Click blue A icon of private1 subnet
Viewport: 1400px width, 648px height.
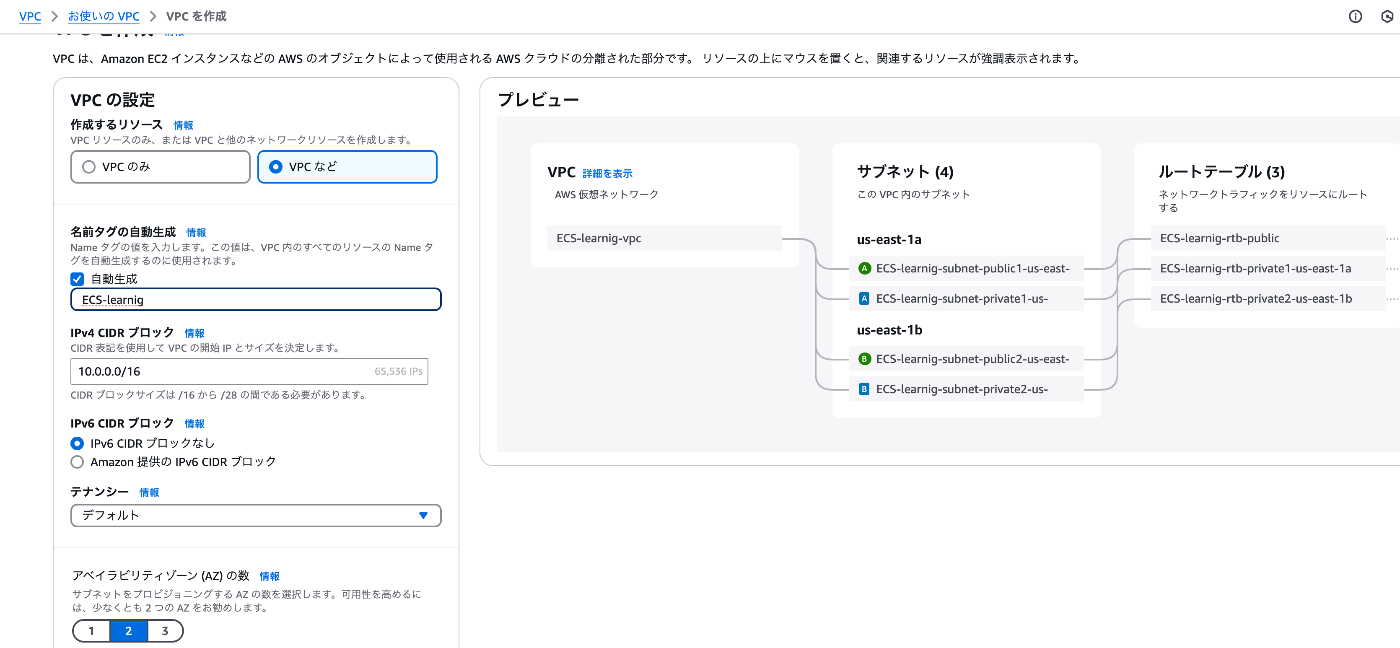pyautogui.click(x=865, y=298)
